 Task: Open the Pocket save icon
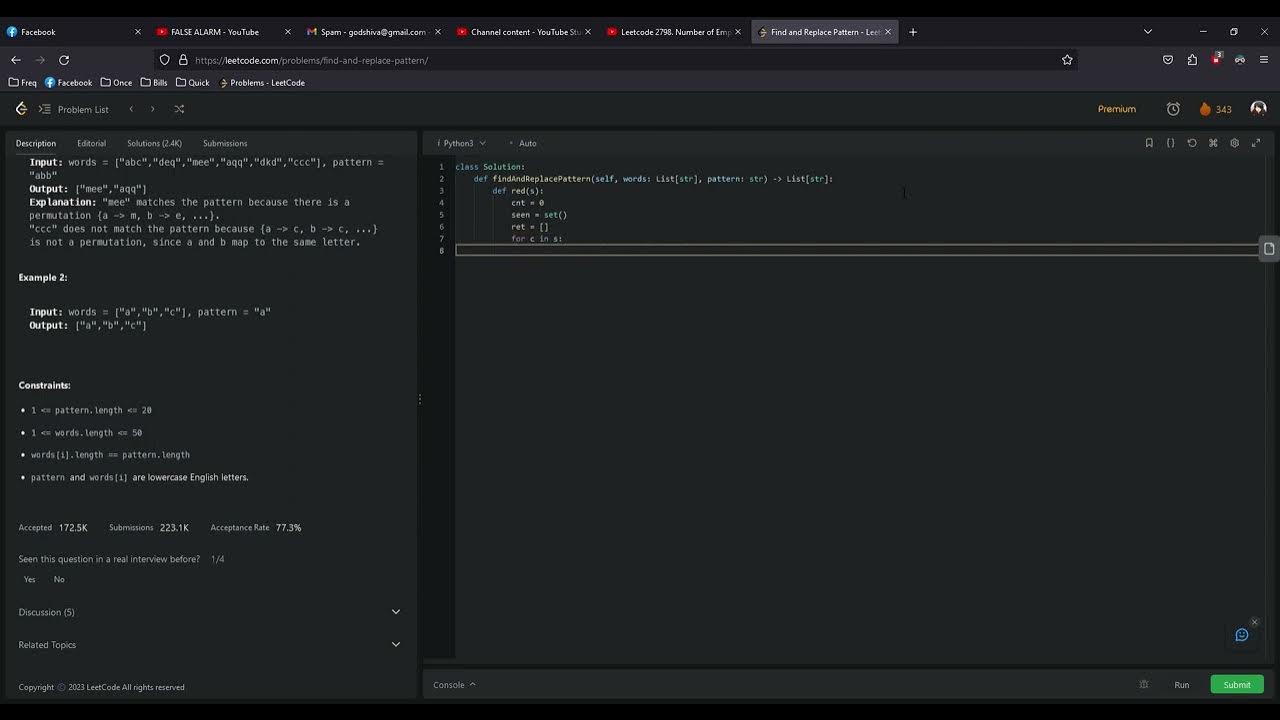coord(1168,60)
